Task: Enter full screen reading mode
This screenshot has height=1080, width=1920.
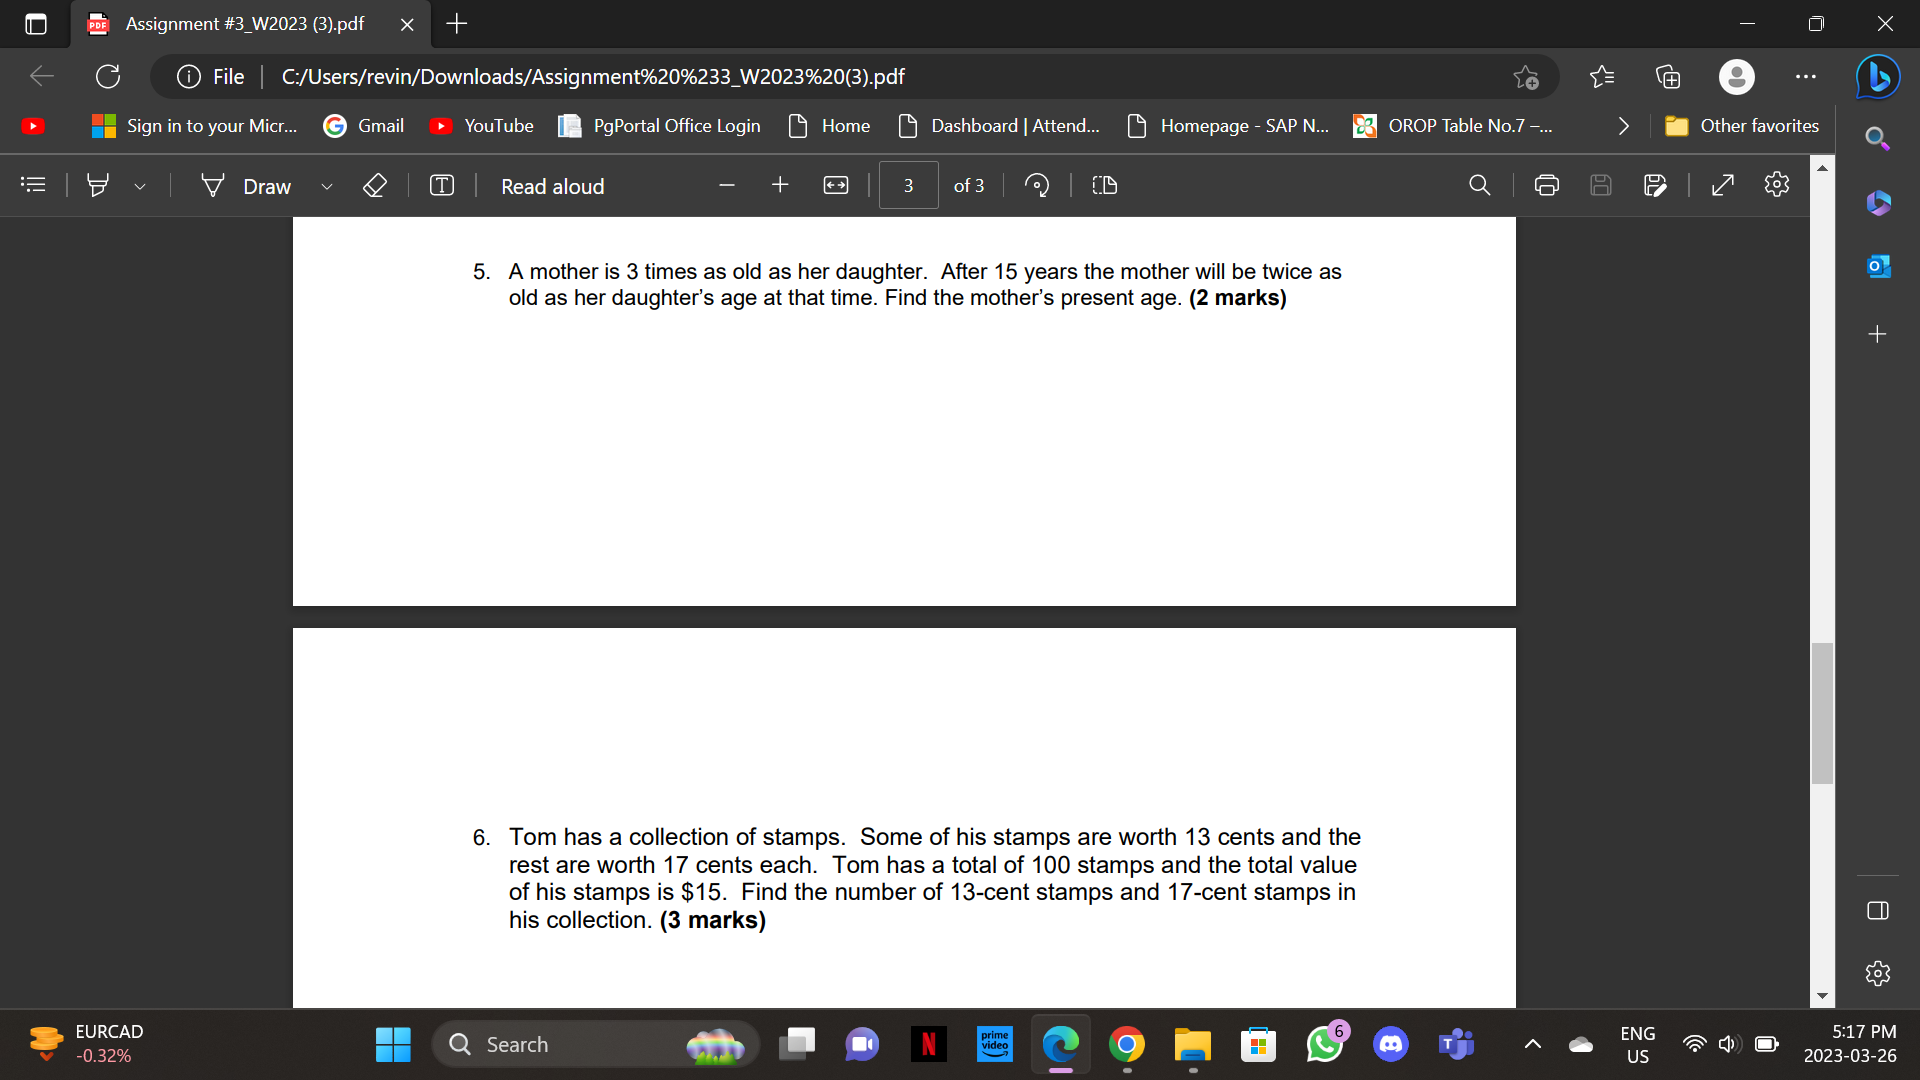Action: (1723, 185)
